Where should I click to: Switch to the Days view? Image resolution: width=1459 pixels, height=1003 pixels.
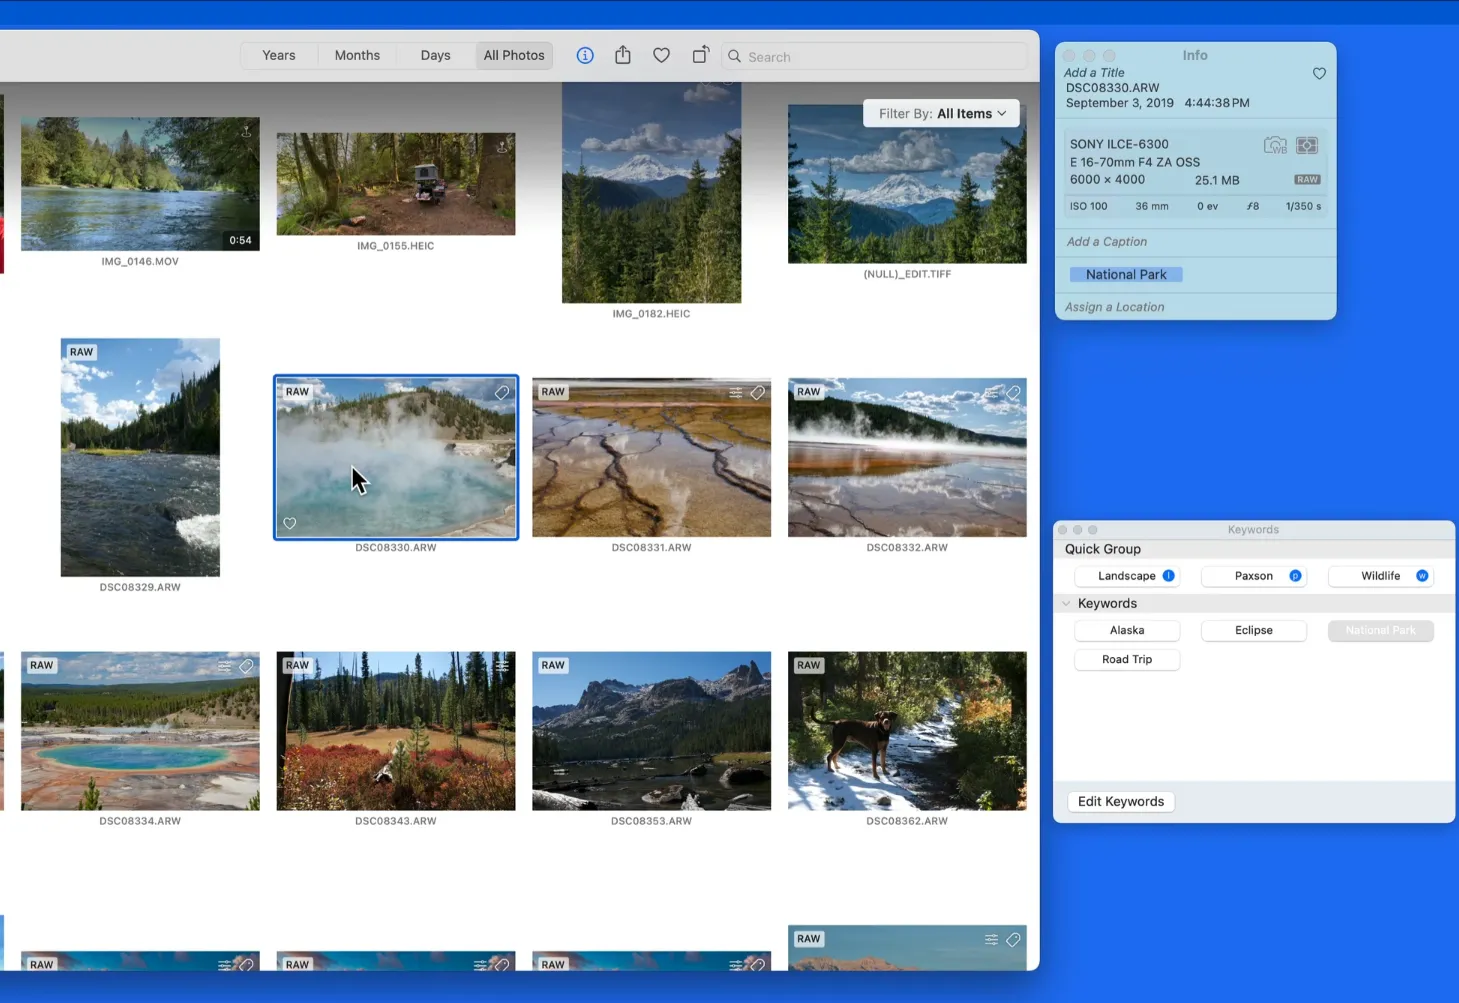(x=435, y=56)
